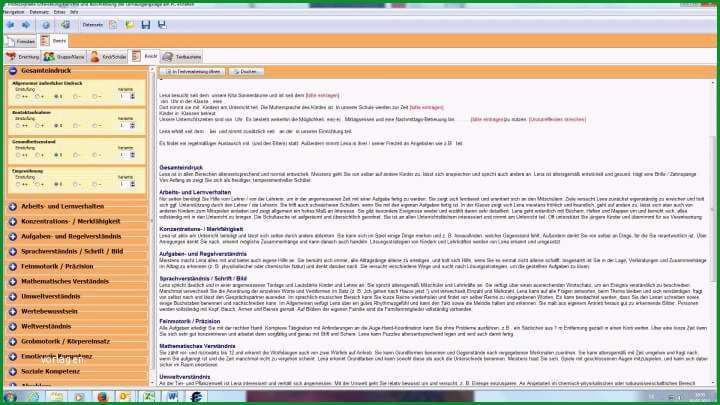
Task: Switch to the Kind/Schüler tab
Action: [x=108, y=57]
